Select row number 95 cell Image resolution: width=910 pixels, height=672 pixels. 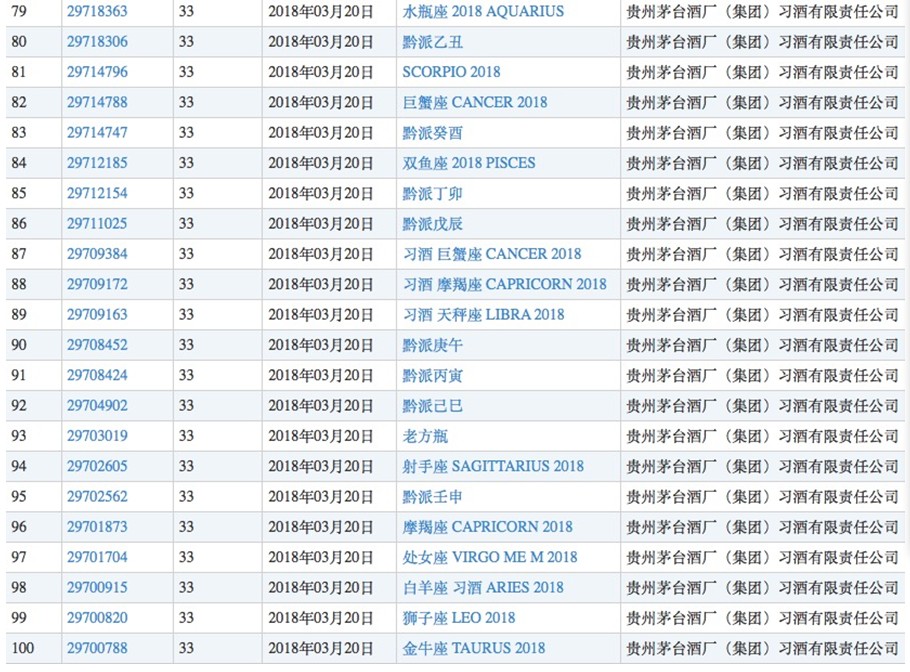click(x=33, y=496)
